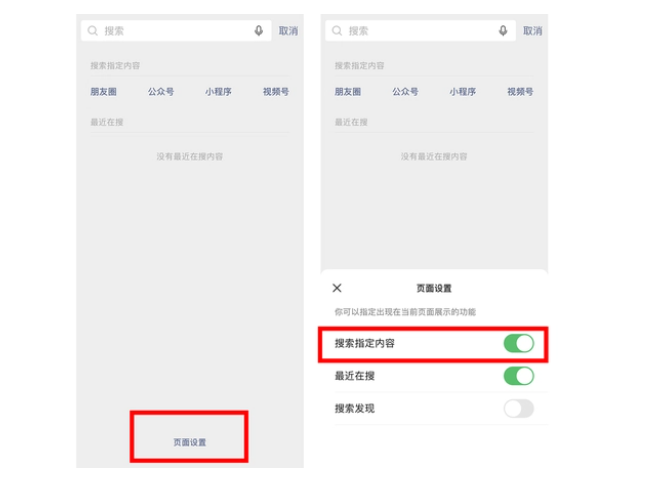Close the 页面设置 panel with X
The width and height of the screenshot is (657, 482).
pos(337,288)
